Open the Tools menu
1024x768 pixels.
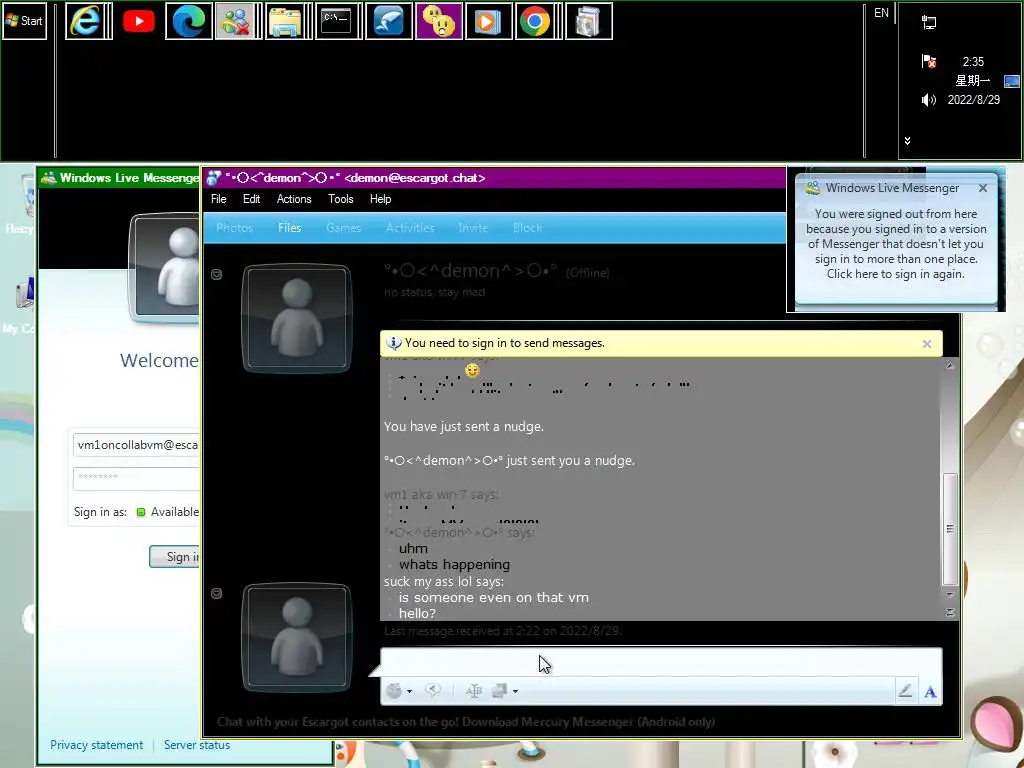pyautogui.click(x=340, y=199)
